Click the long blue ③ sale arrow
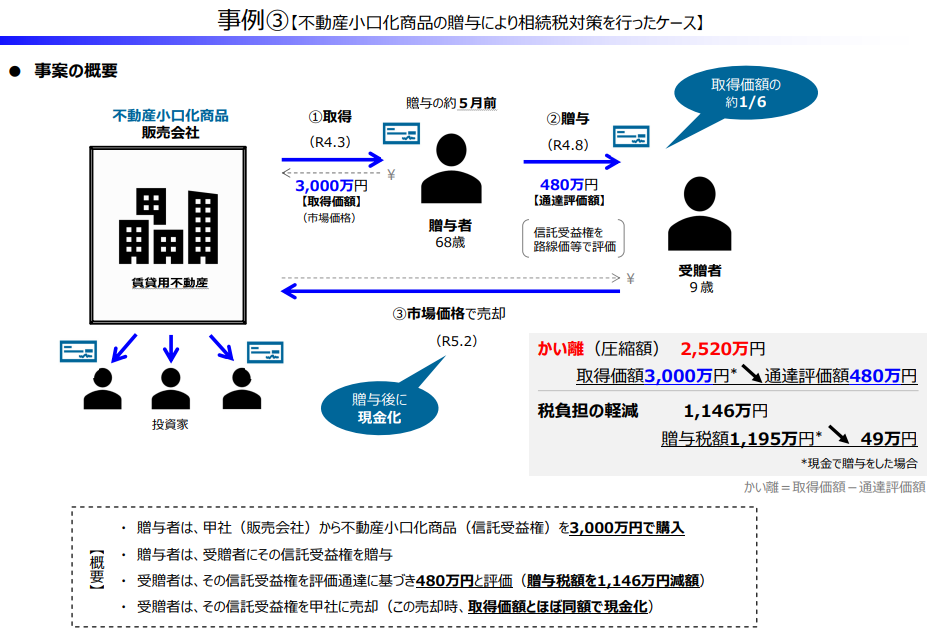 (450, 292)
